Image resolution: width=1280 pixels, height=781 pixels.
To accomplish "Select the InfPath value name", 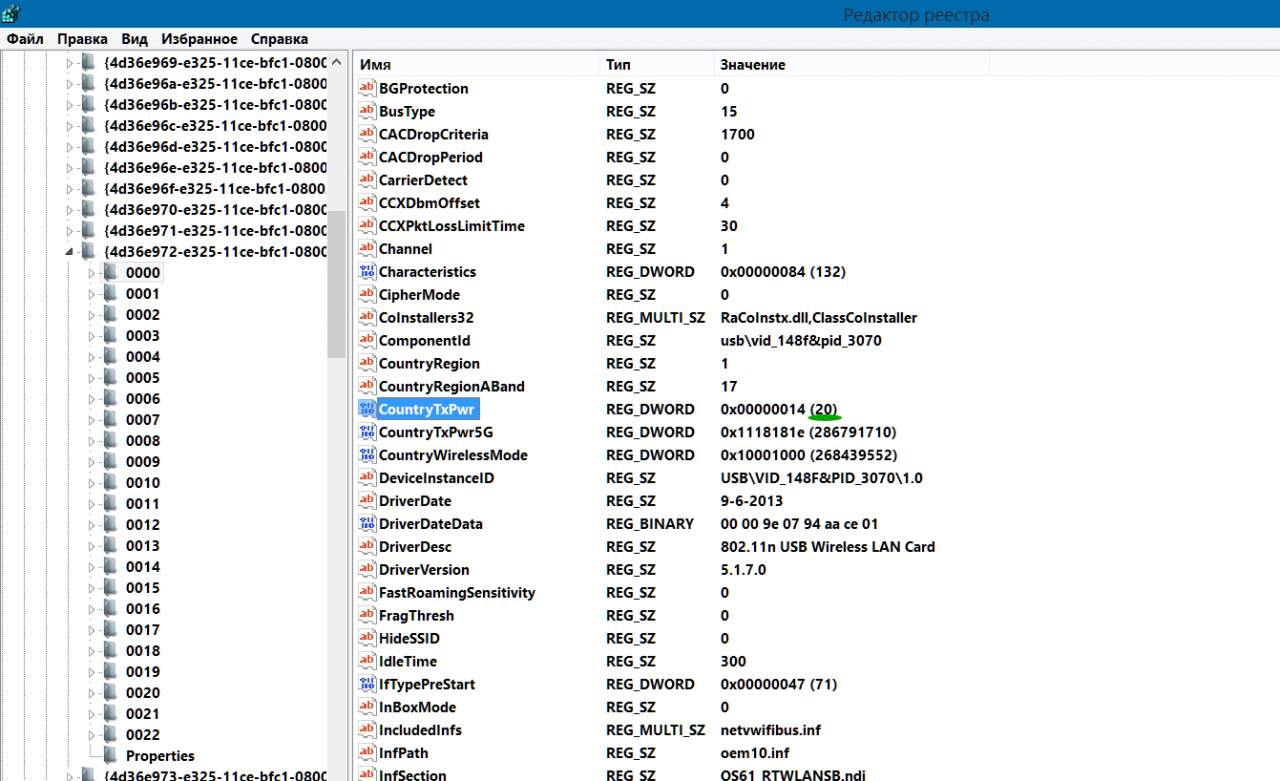I will (x=404, y=753).
